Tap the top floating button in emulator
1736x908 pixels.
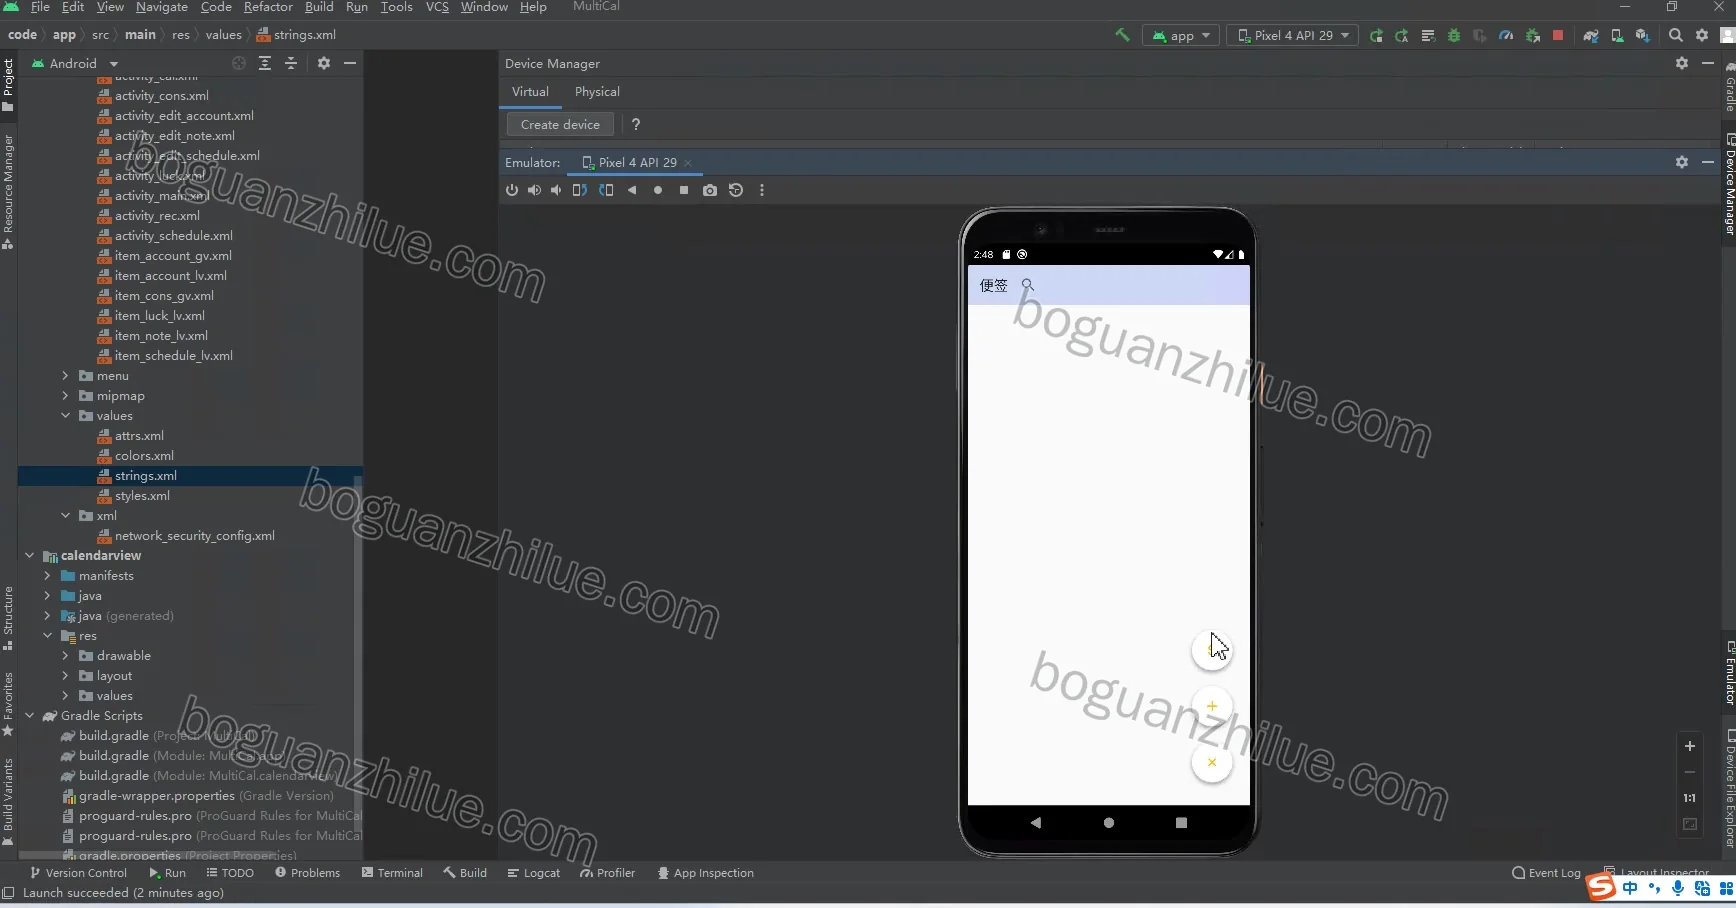pyautogui.click(x=1212, y=649)
